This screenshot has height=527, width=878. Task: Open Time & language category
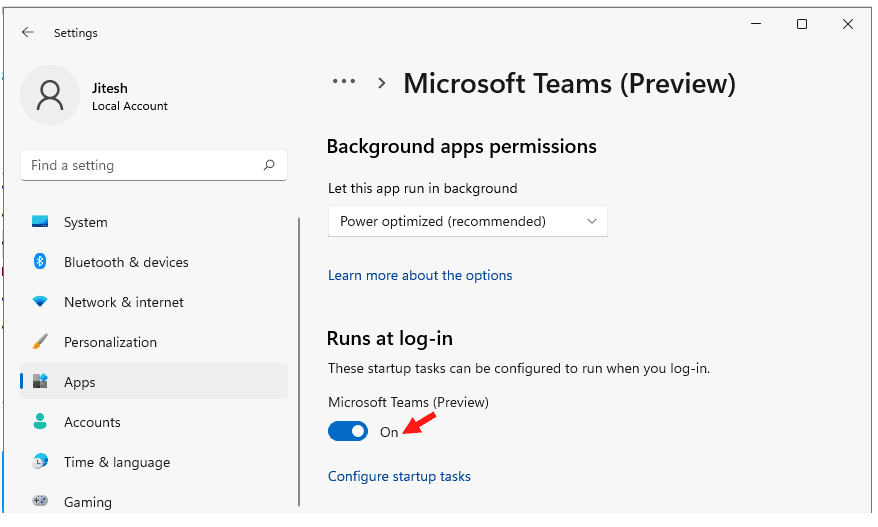117,463
